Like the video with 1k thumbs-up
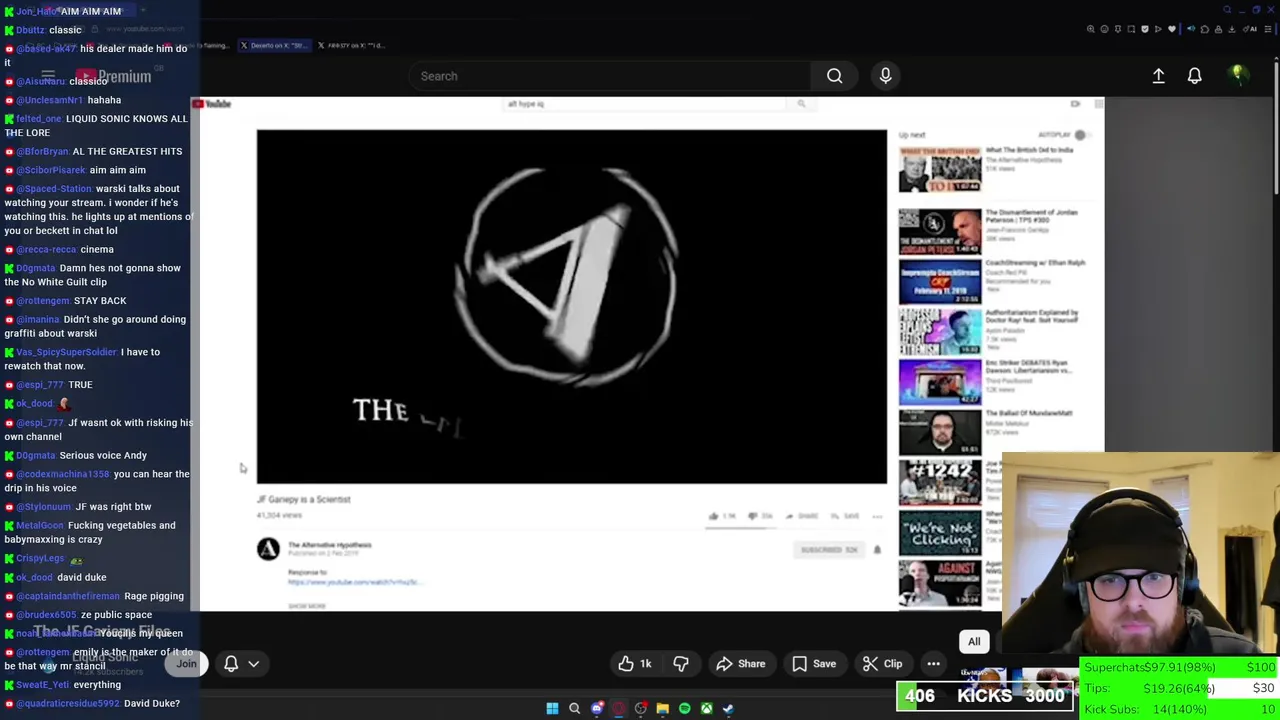This screenshot has width=1280, height=720. click(x=635, y=664)
